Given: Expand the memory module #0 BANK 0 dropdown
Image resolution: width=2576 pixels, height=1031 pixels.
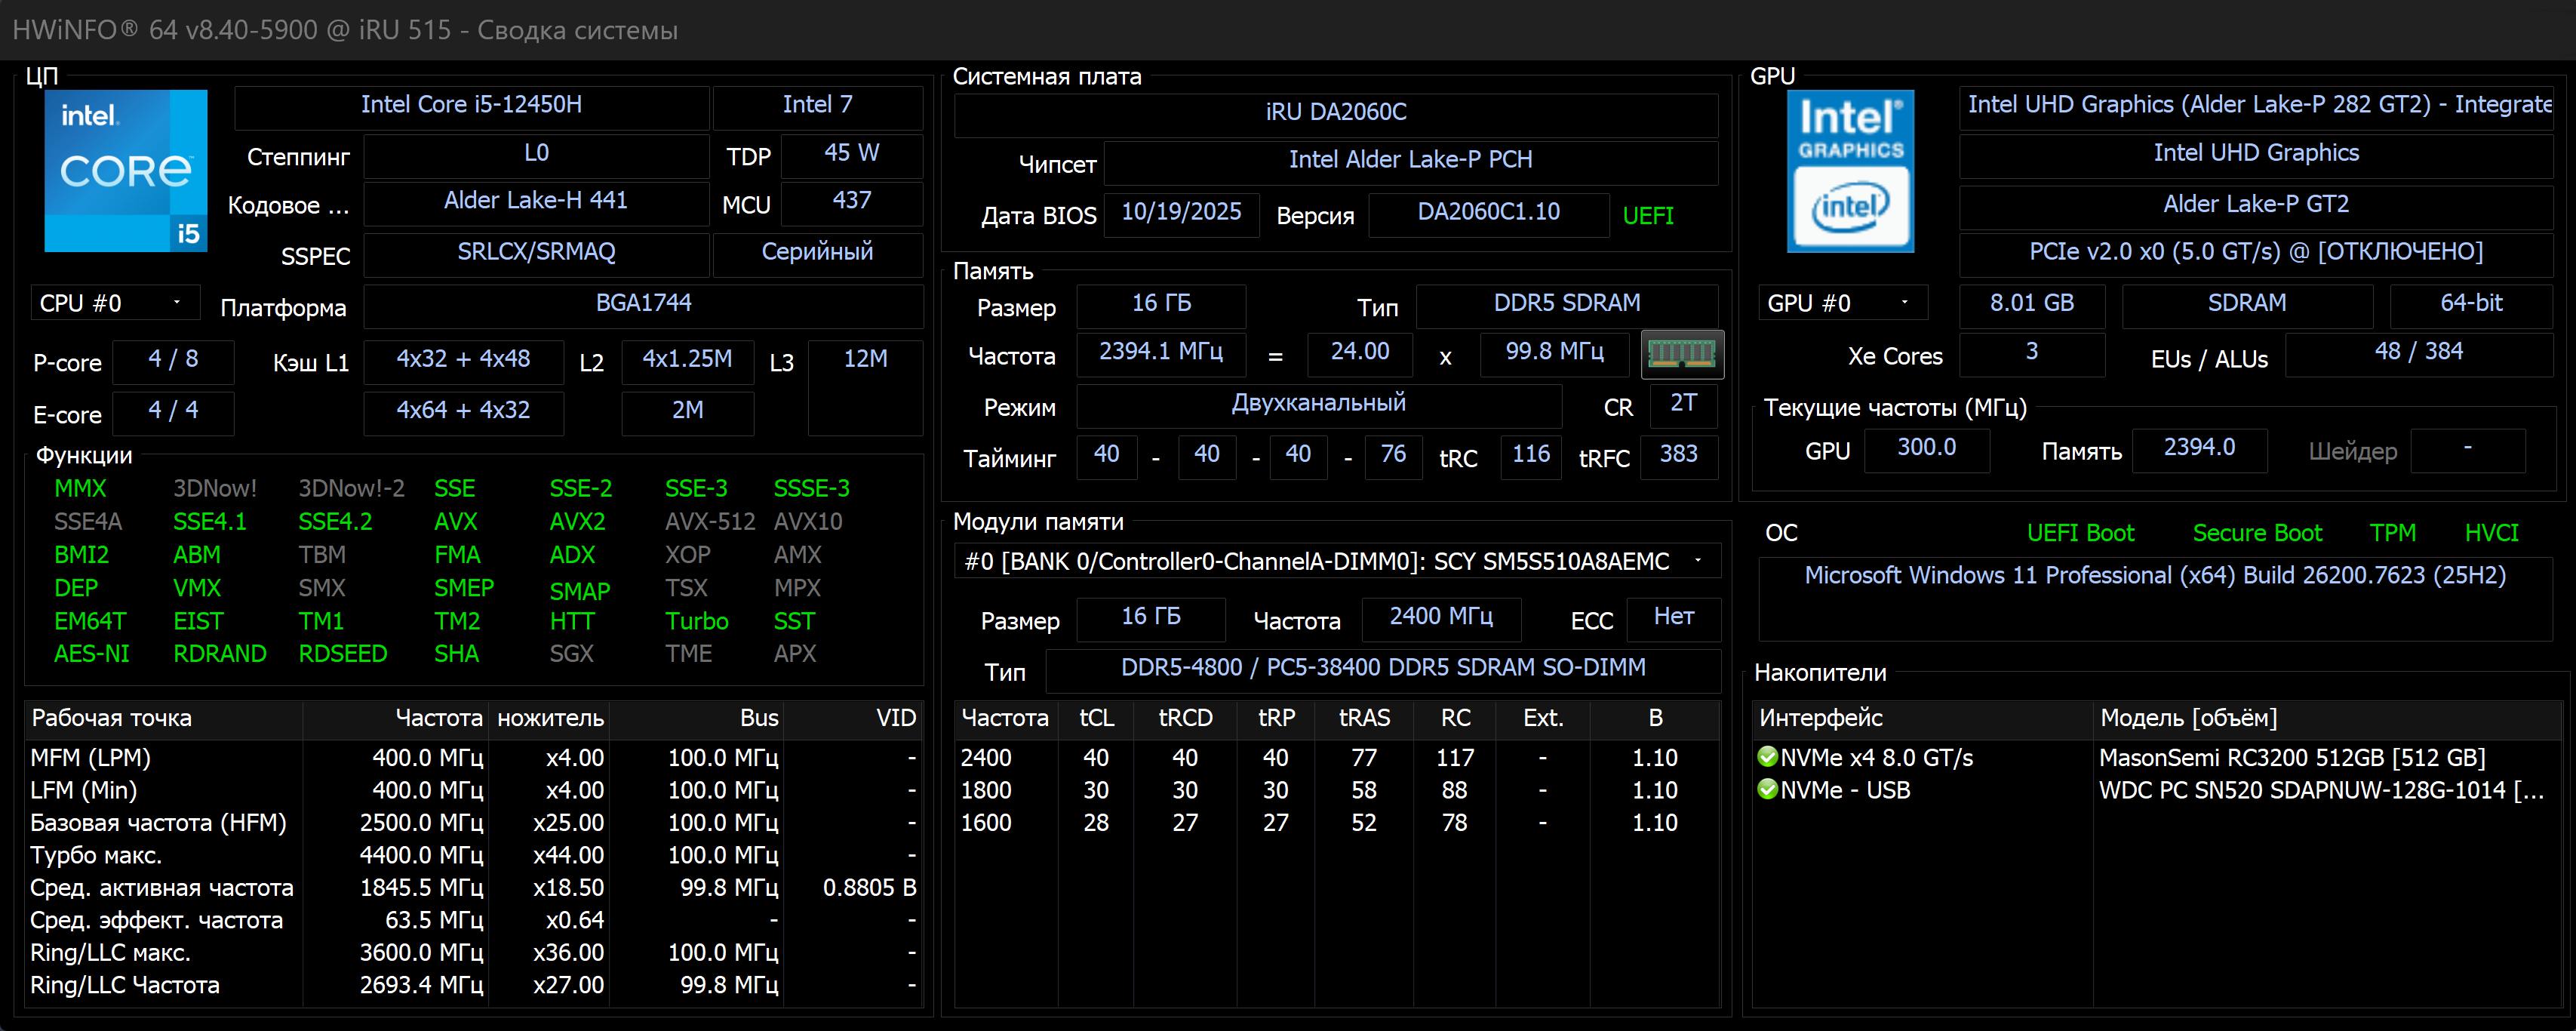Looking at the screenshot, I should pyautogui.click(x=1336, y=561).
